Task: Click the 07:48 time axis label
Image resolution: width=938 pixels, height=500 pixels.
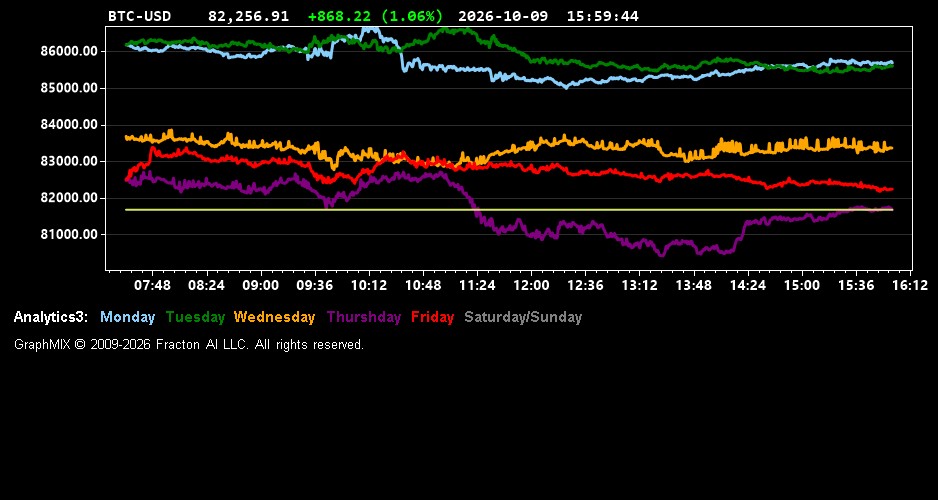Action: [152, 285]
